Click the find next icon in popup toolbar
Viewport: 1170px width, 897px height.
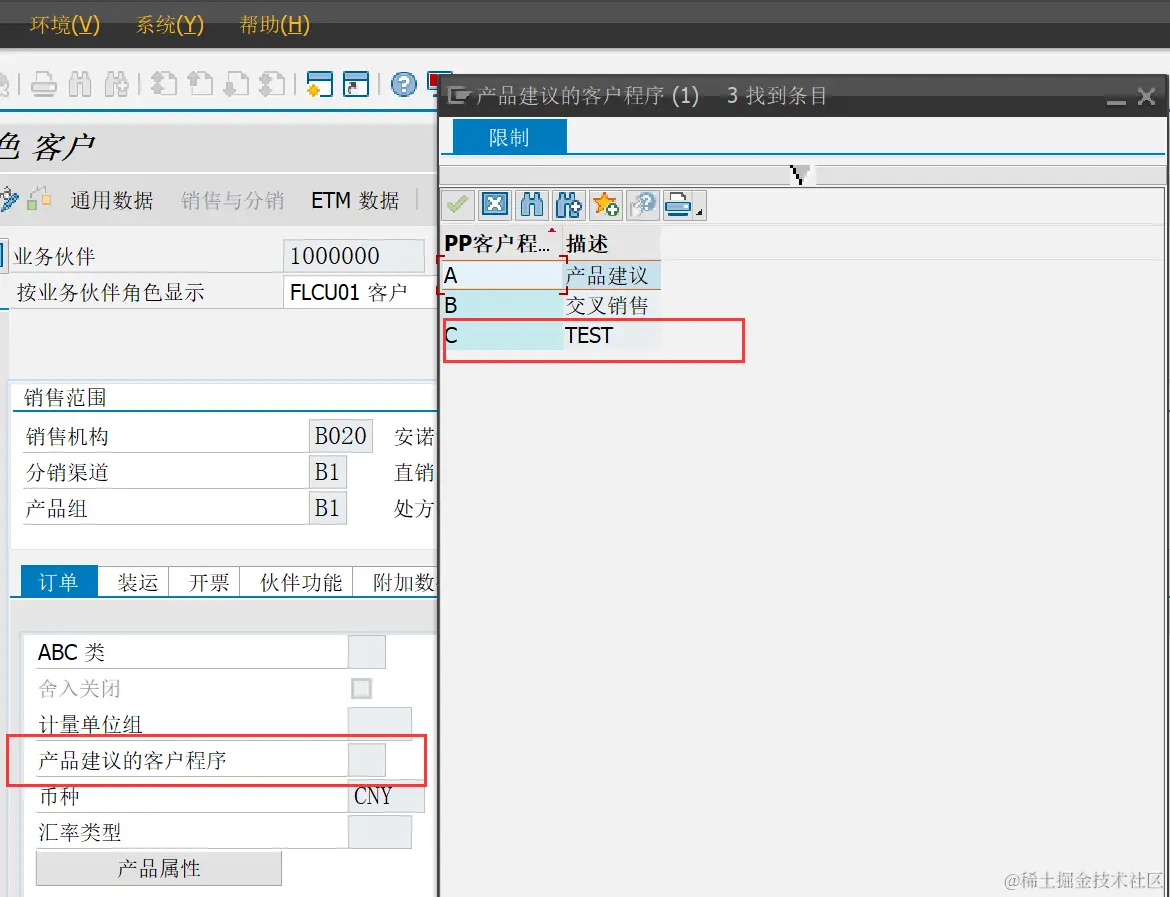[x=569, y=204]
